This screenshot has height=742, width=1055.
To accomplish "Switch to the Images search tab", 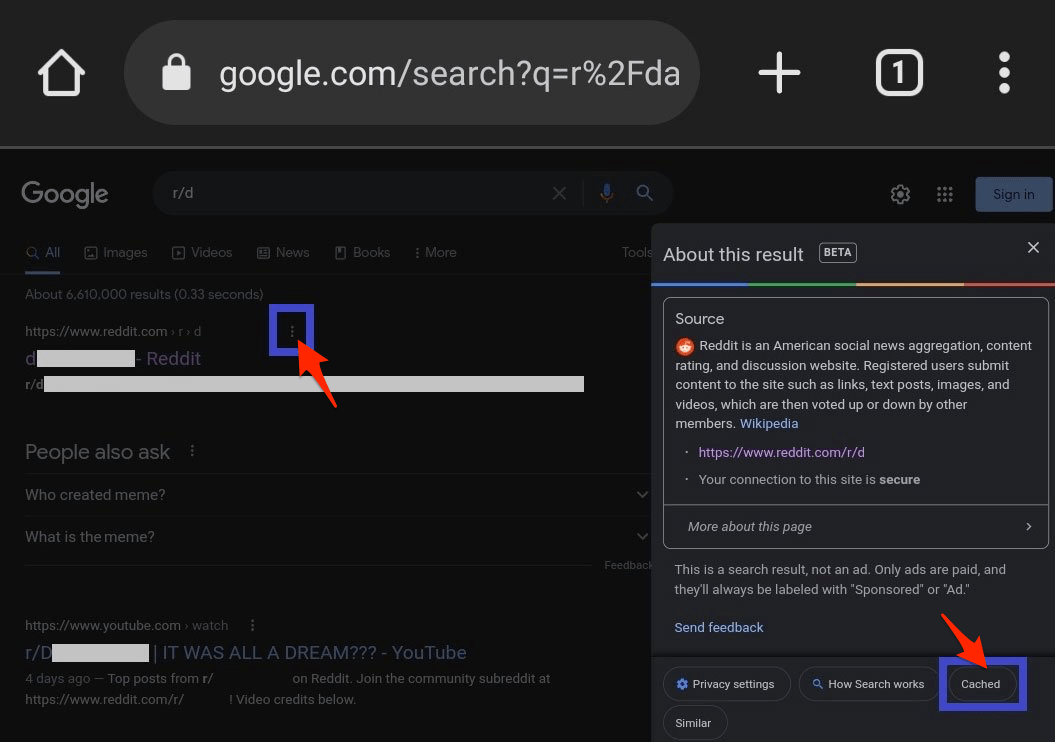I will pyautogui.click(x=115, y=252).
